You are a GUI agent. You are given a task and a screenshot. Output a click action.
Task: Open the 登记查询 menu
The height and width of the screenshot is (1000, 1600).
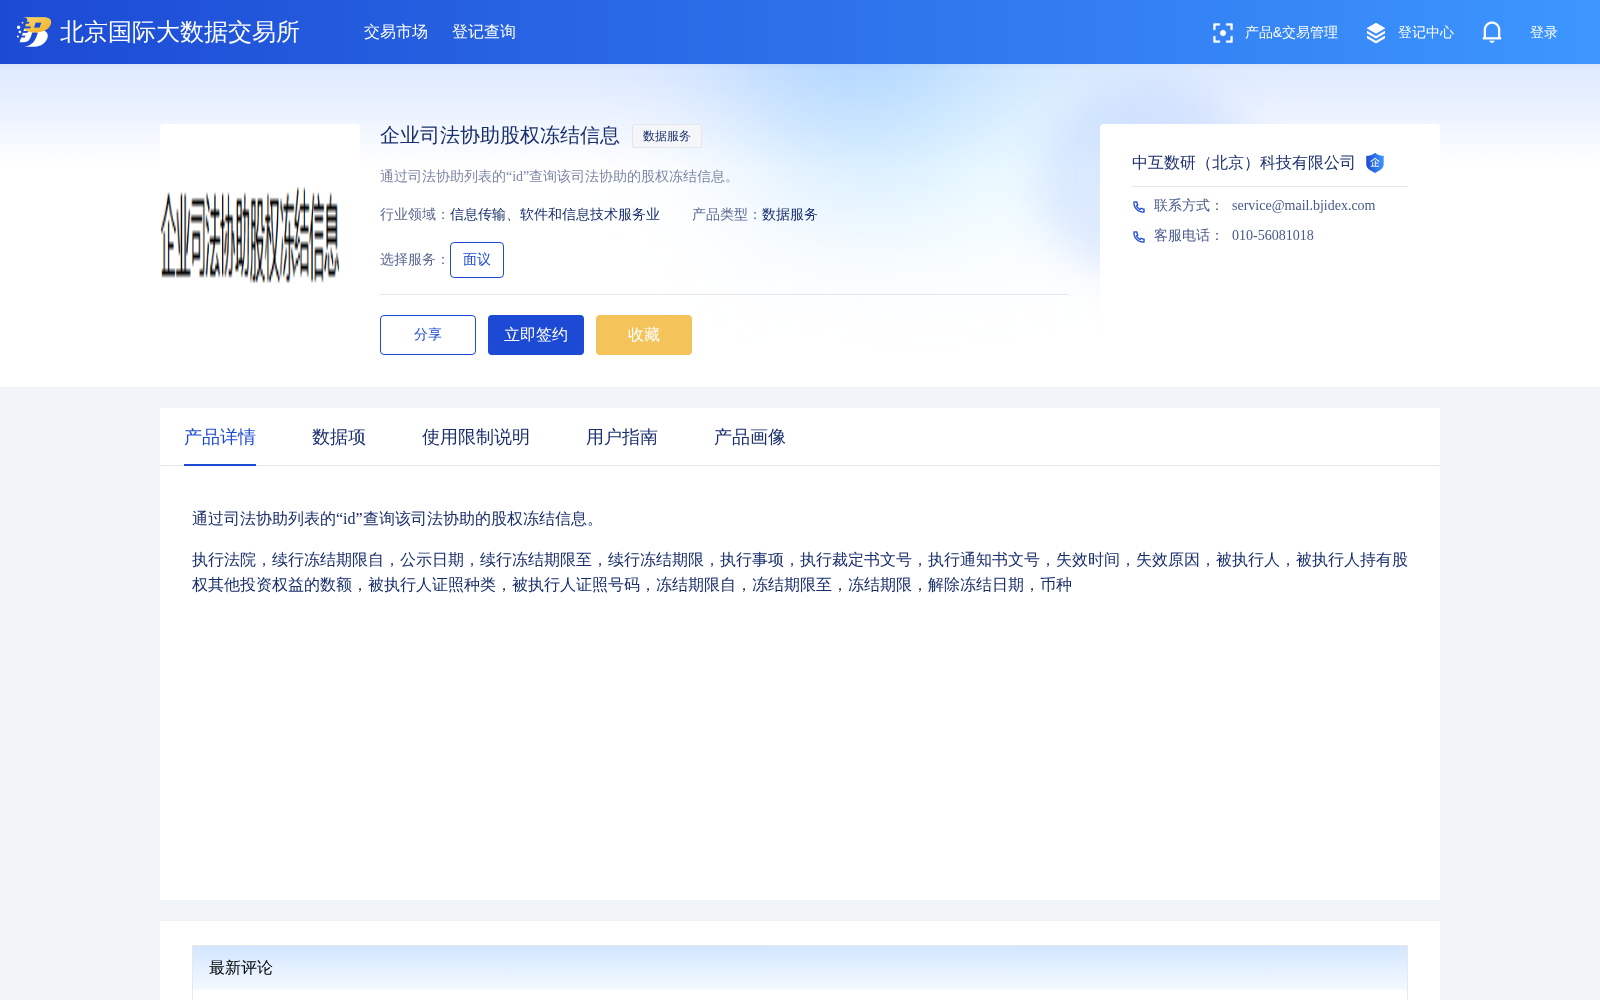pos(484,32)
